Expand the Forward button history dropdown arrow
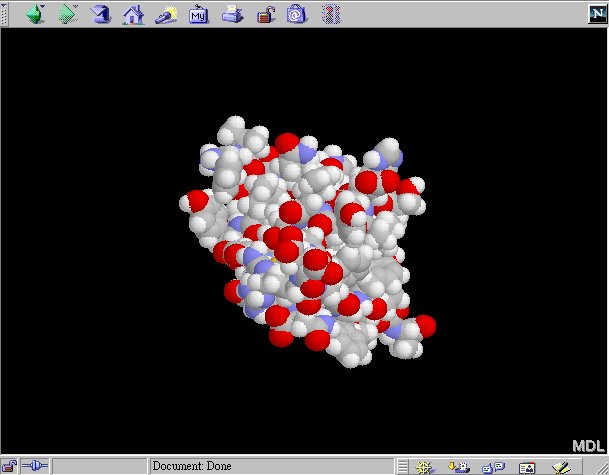The height and width of the screenshot is (475, 609). [x=75, y=7]
